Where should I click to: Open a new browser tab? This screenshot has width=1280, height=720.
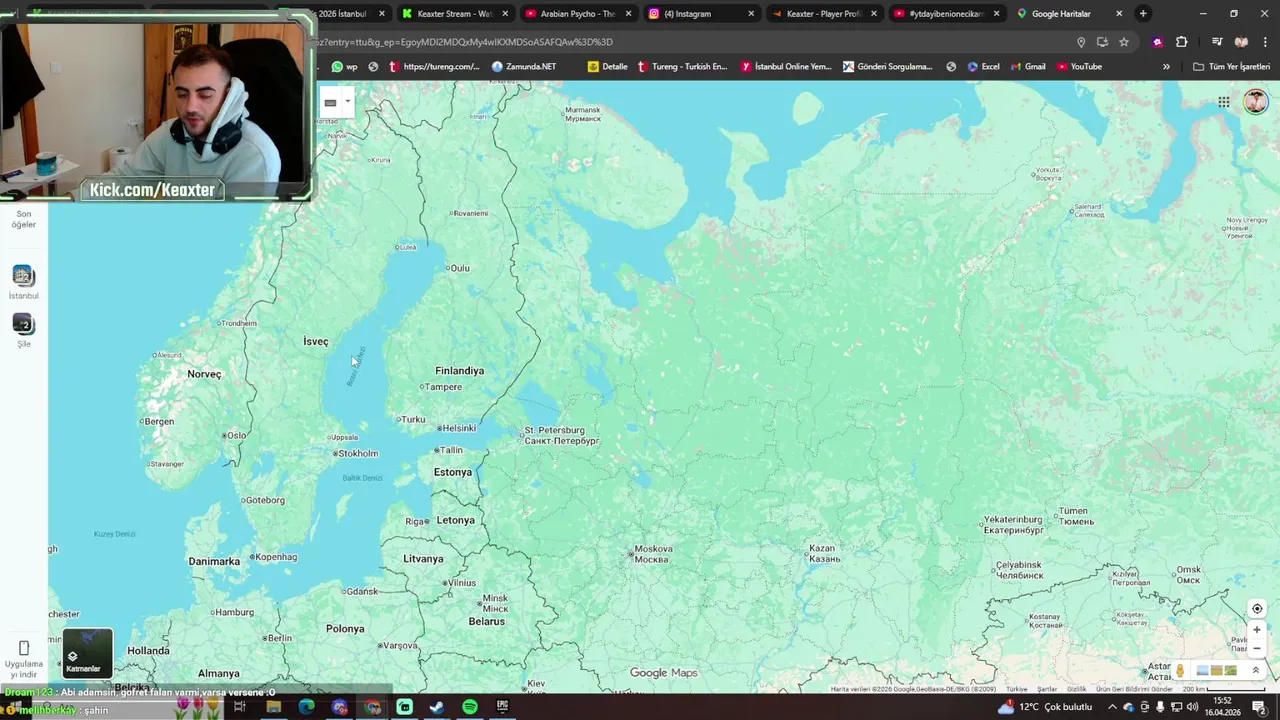1143,14
